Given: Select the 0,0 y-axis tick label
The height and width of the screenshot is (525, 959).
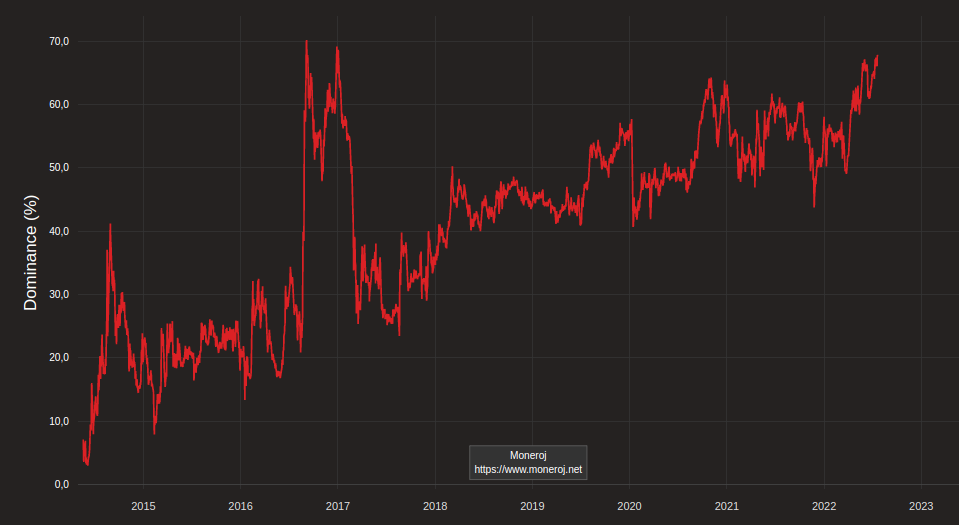Looking at the screenshot, I should click(x=62, y=484).
